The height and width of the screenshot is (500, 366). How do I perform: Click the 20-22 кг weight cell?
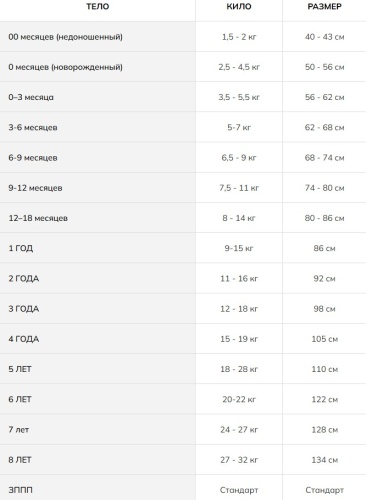click(239, 399)
